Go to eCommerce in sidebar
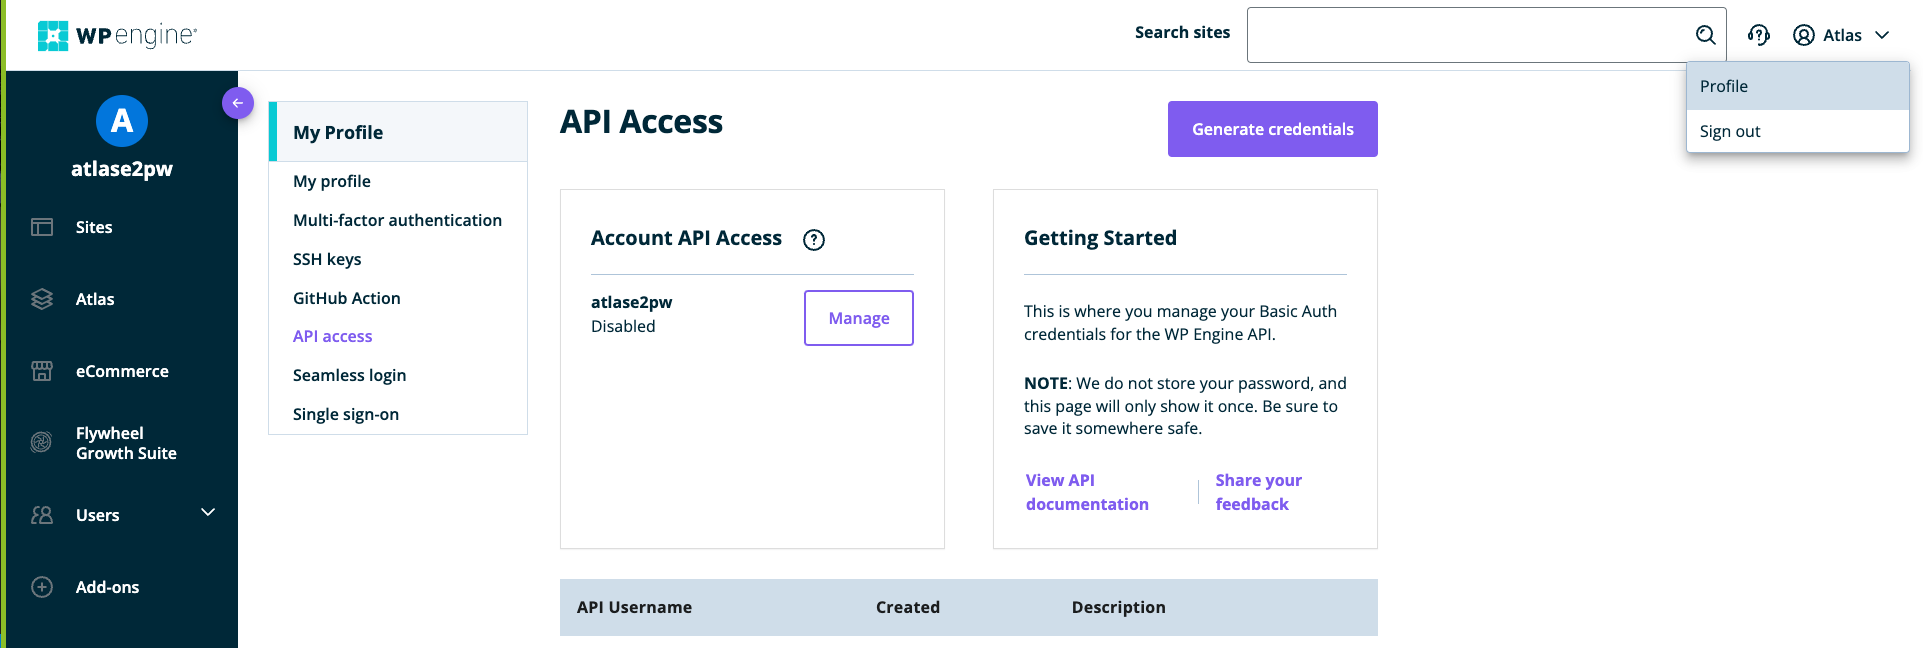This screenshot has height=648, width=1923. [x=122, y=371]
